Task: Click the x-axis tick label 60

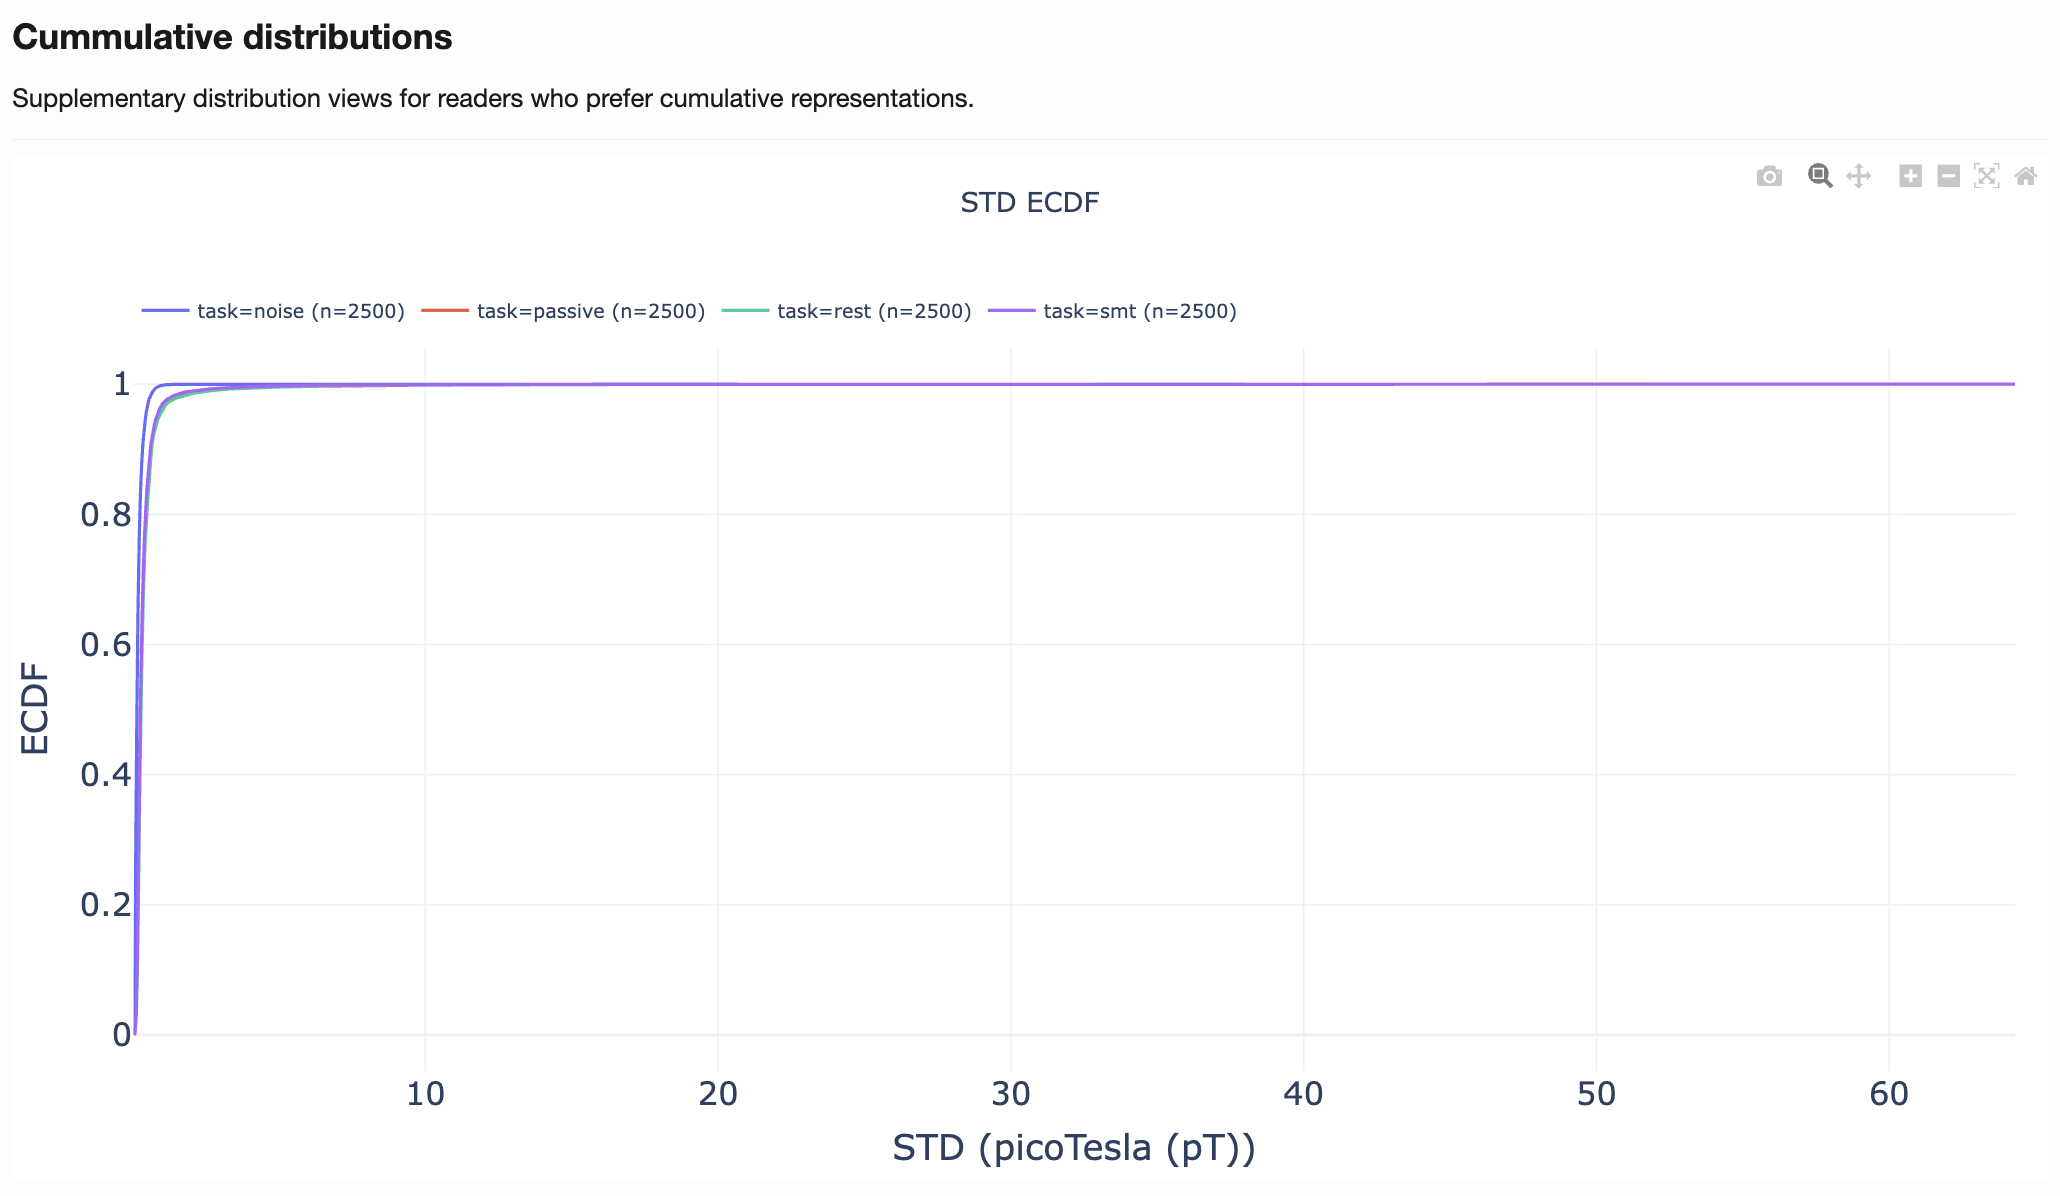Action: [1888, 1094]
